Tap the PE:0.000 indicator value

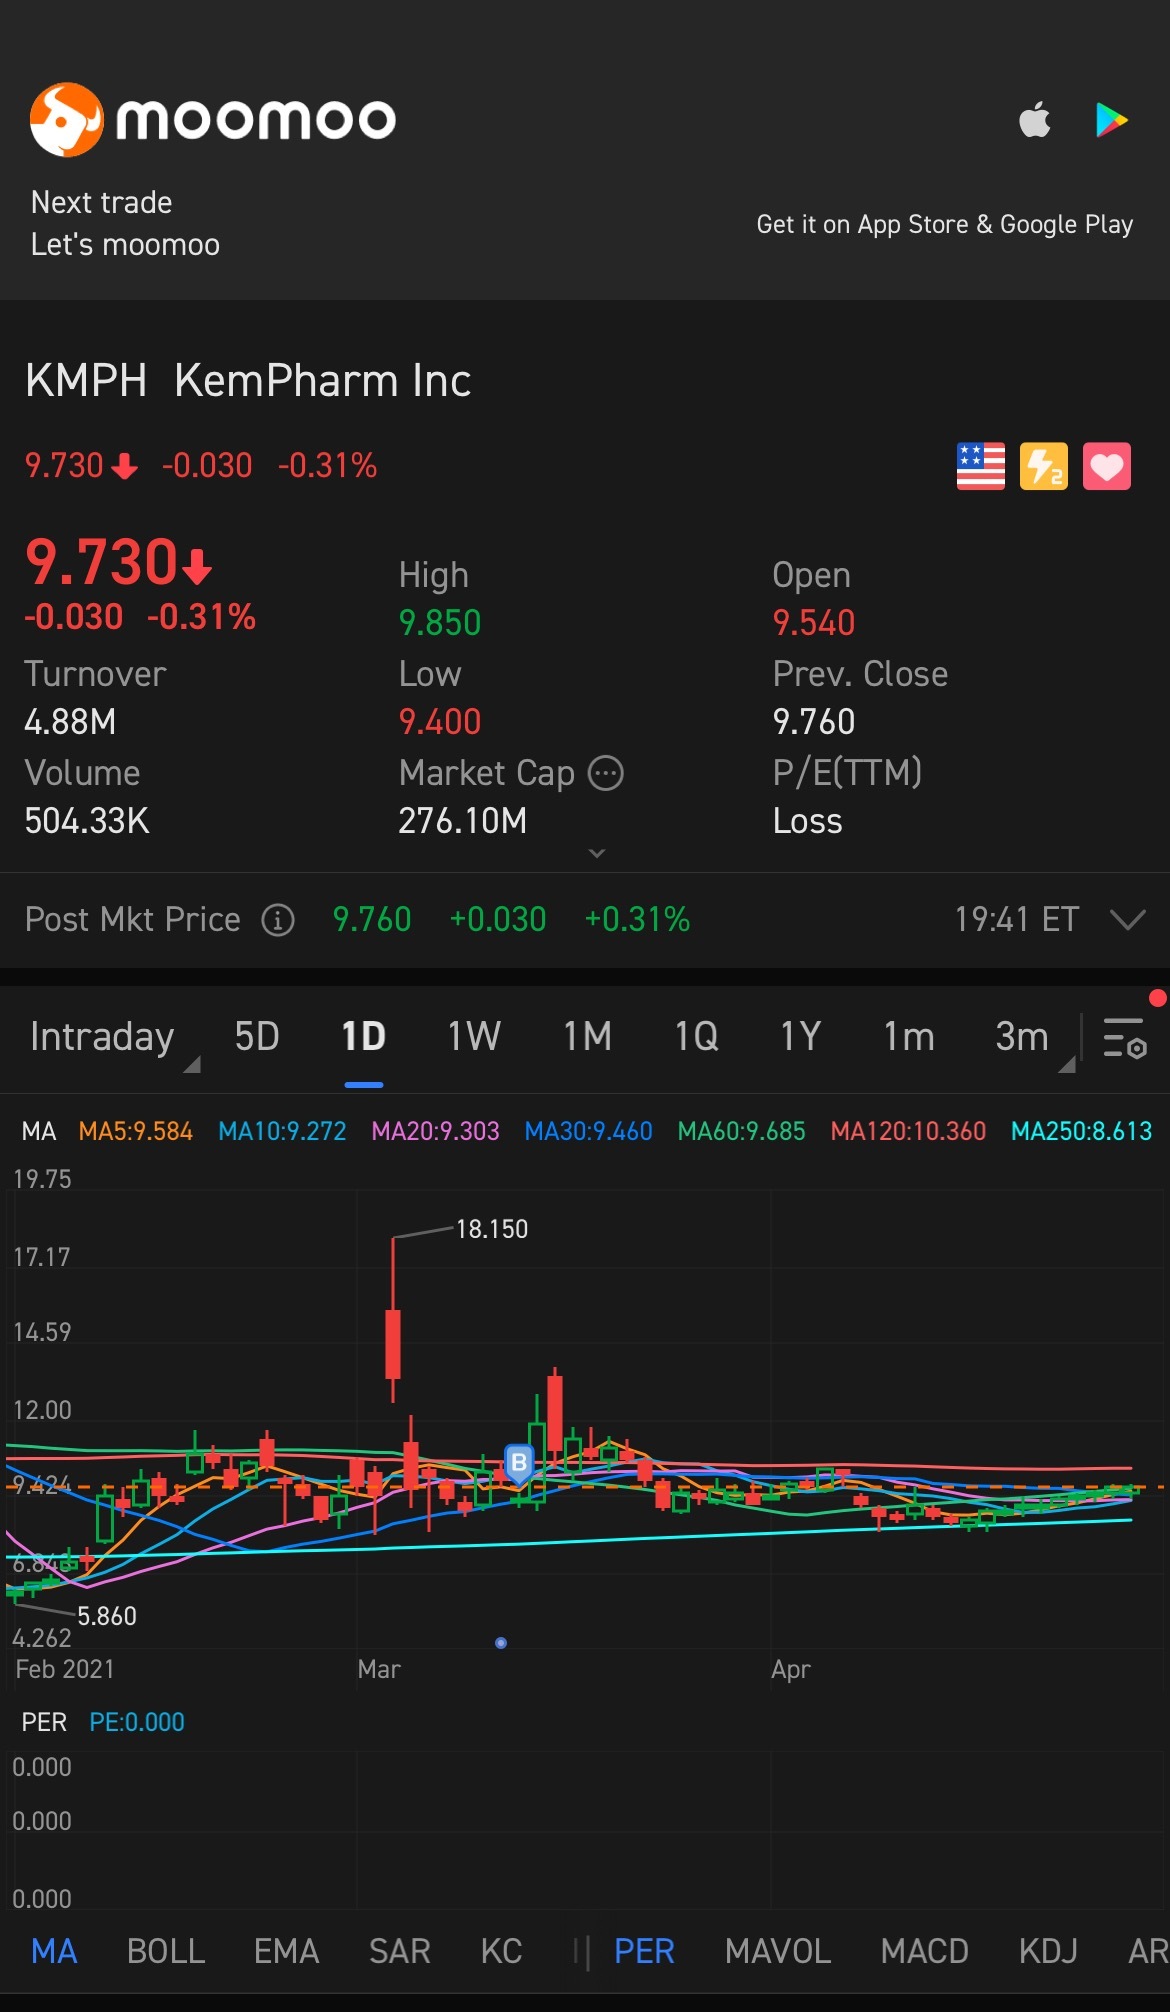(137, 1722)
